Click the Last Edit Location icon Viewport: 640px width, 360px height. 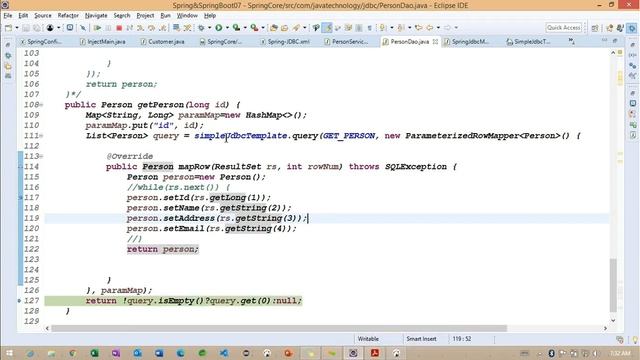418,28
